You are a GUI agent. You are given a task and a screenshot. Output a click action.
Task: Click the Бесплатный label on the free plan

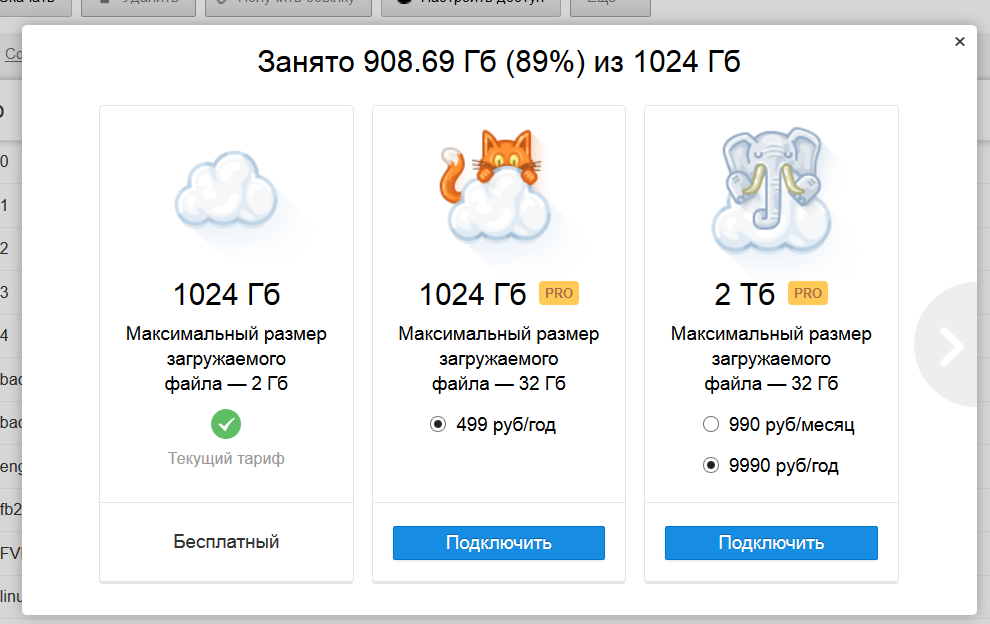click(x=226, y=542)
